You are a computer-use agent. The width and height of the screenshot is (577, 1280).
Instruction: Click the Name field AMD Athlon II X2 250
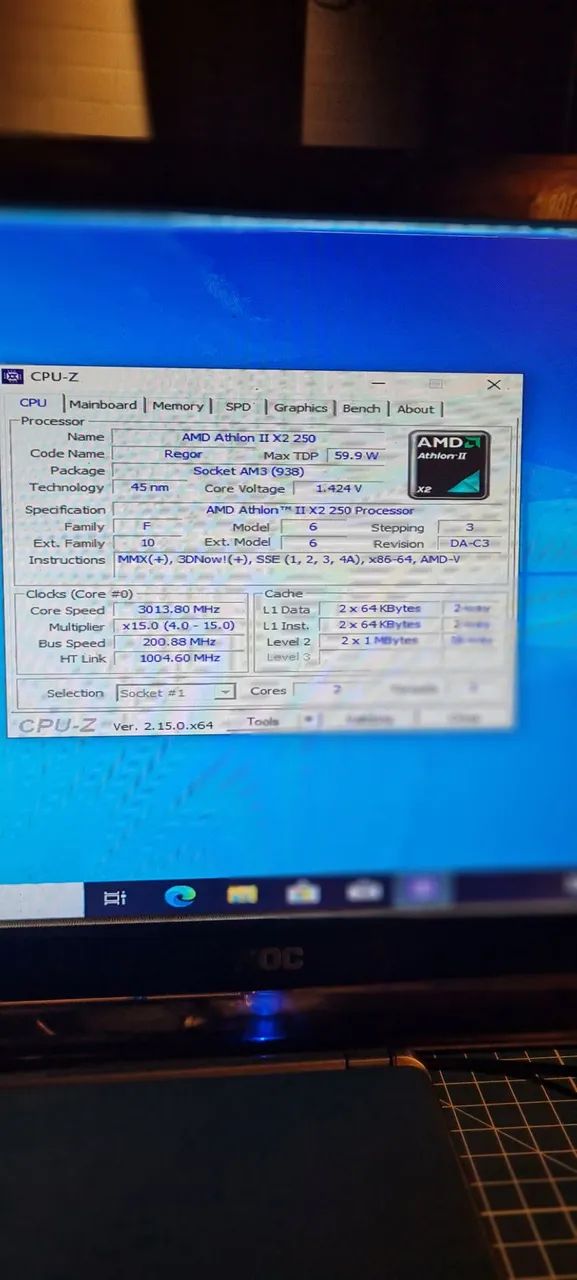(x=248, y=437)
